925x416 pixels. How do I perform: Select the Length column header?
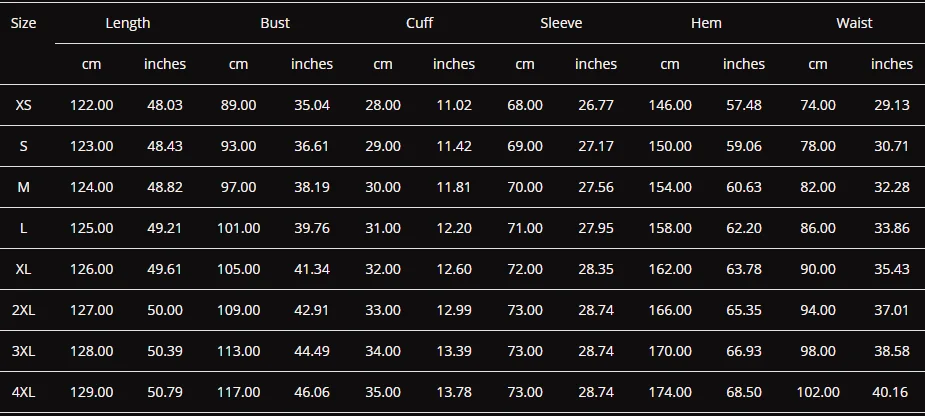tap(128, 23)
